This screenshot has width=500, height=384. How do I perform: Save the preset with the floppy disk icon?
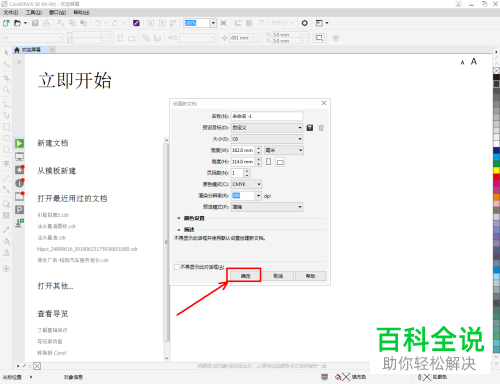(x=310, y=128)
